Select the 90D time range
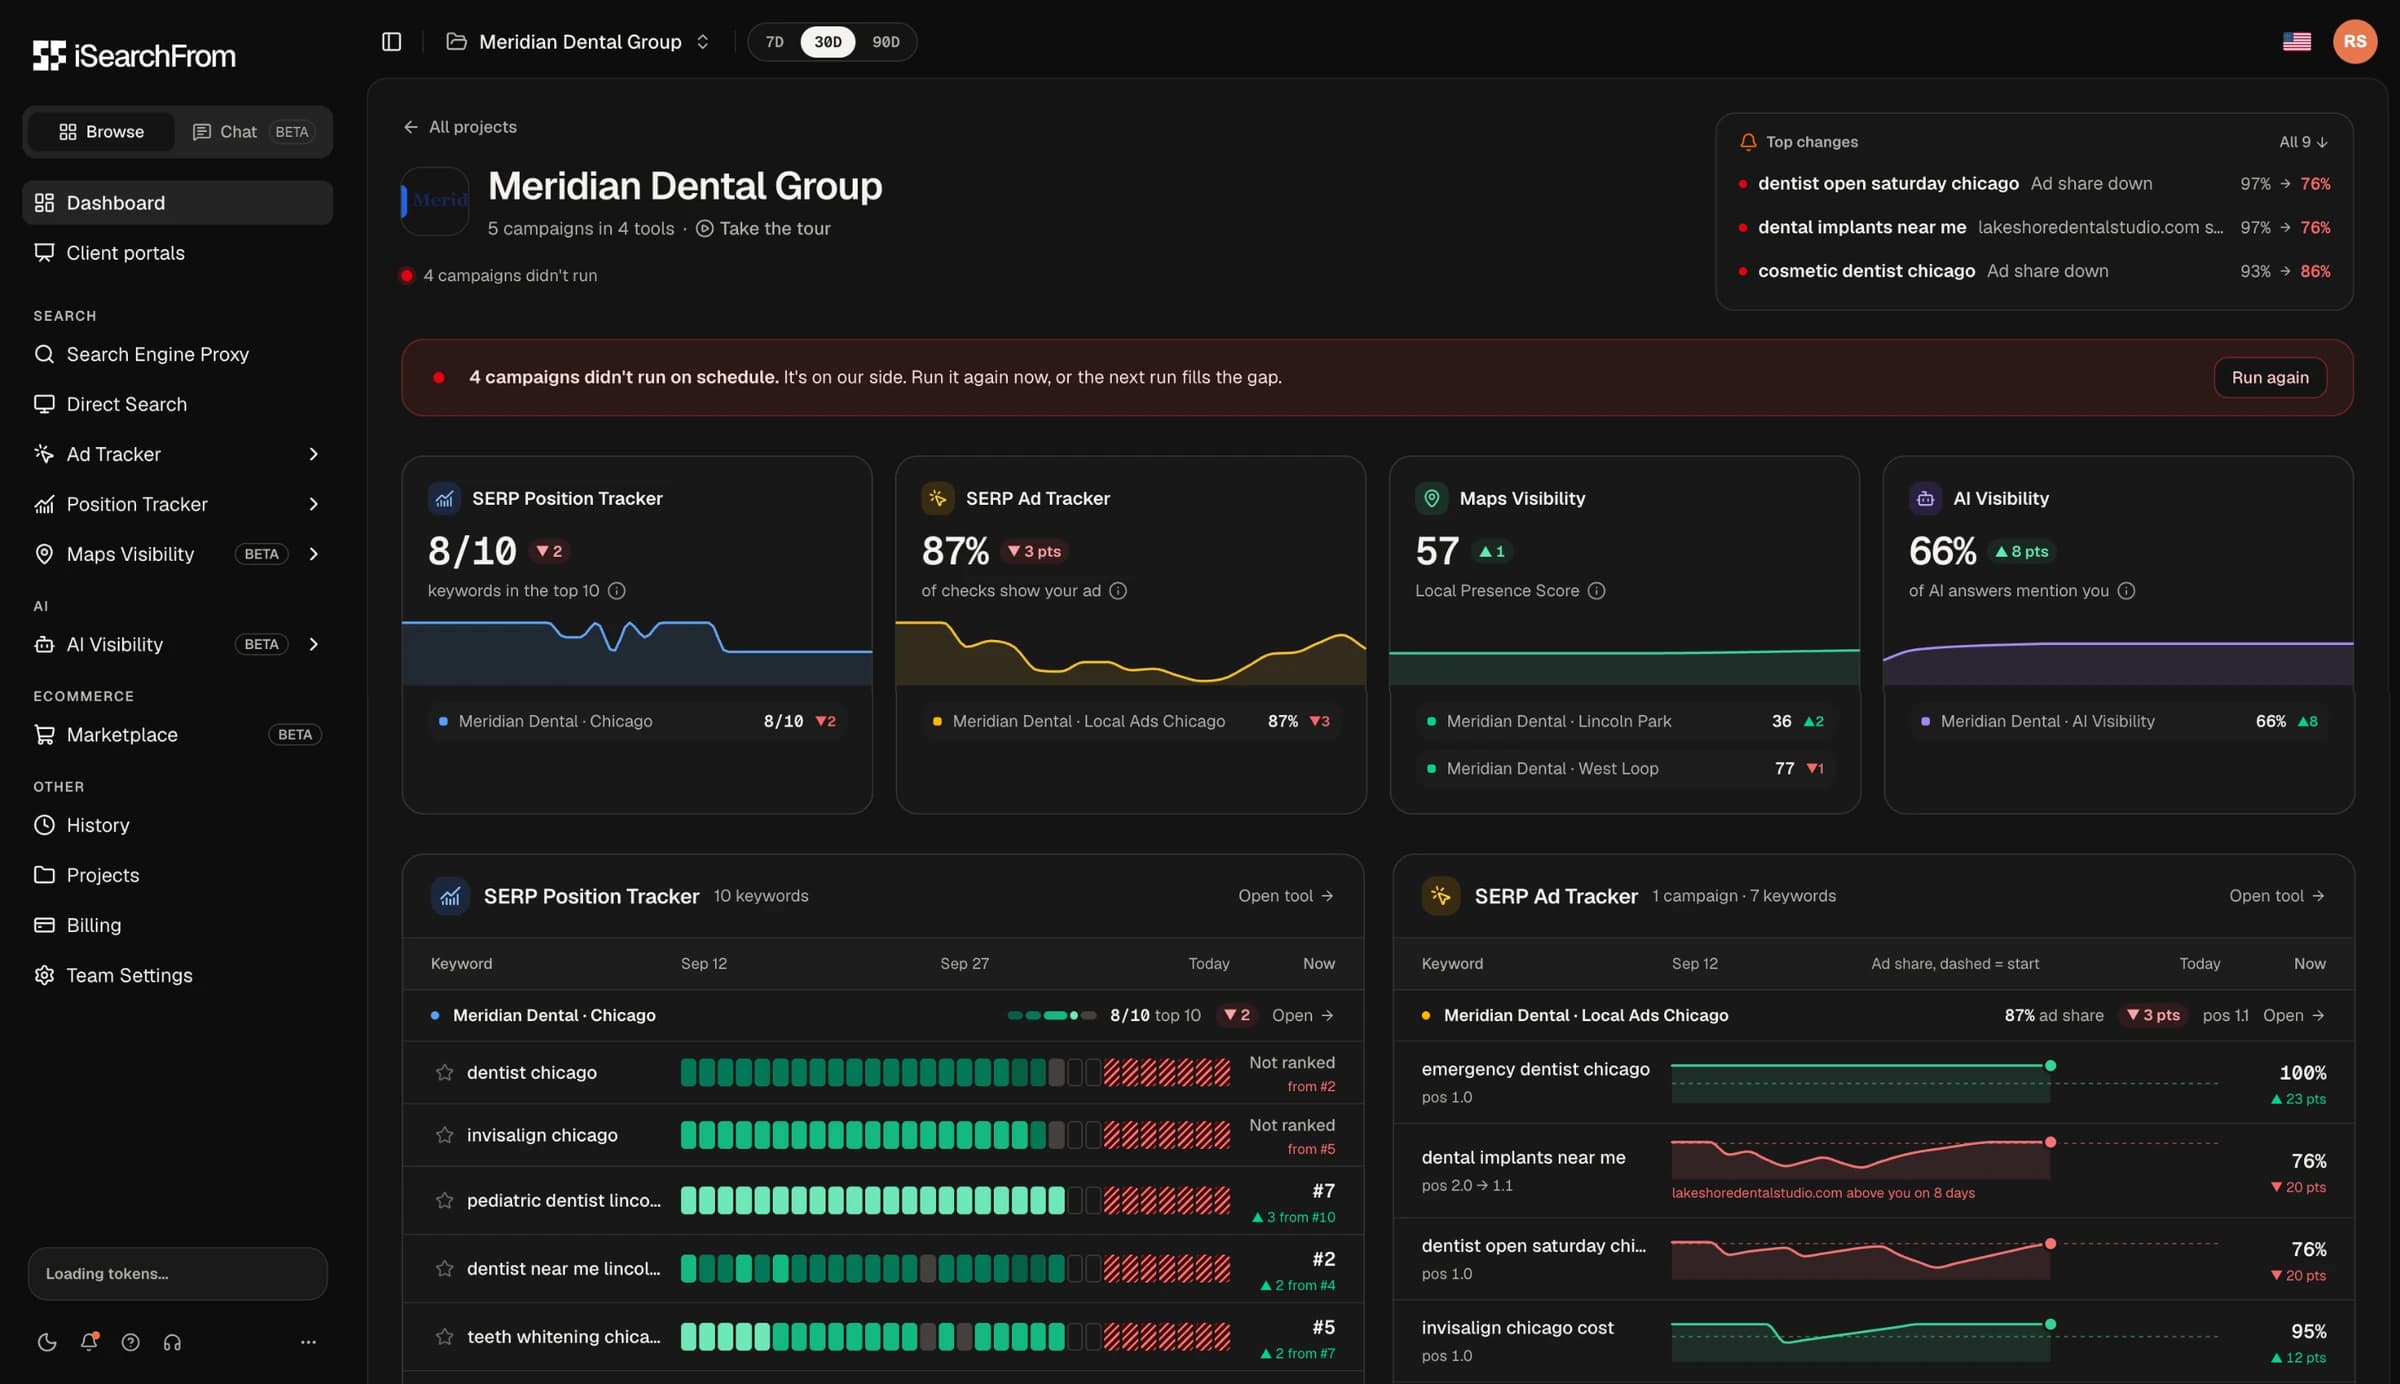 point(885,42)
